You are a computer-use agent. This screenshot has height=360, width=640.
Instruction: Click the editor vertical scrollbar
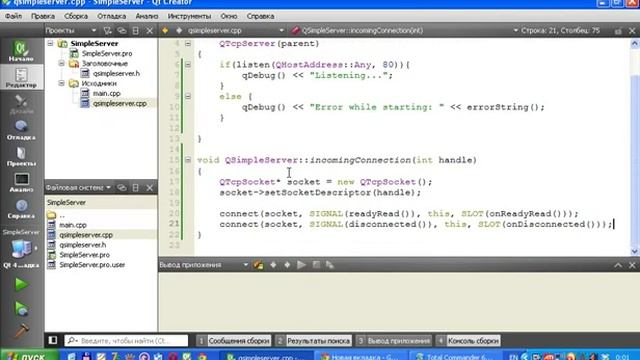635,147
